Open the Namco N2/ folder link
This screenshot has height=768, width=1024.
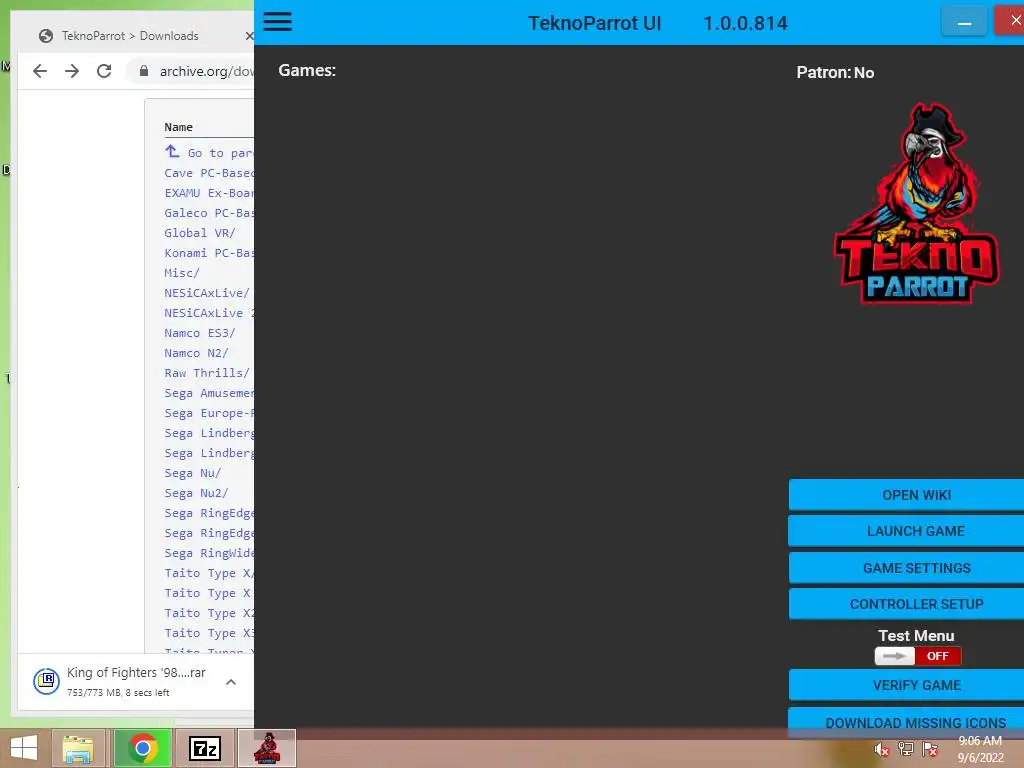196,353
